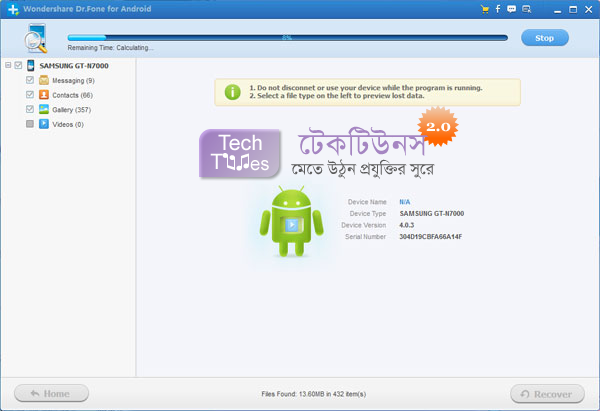Click the Messaging envelope icon
This screenshot has width=600, height=411.
point(44,80)
